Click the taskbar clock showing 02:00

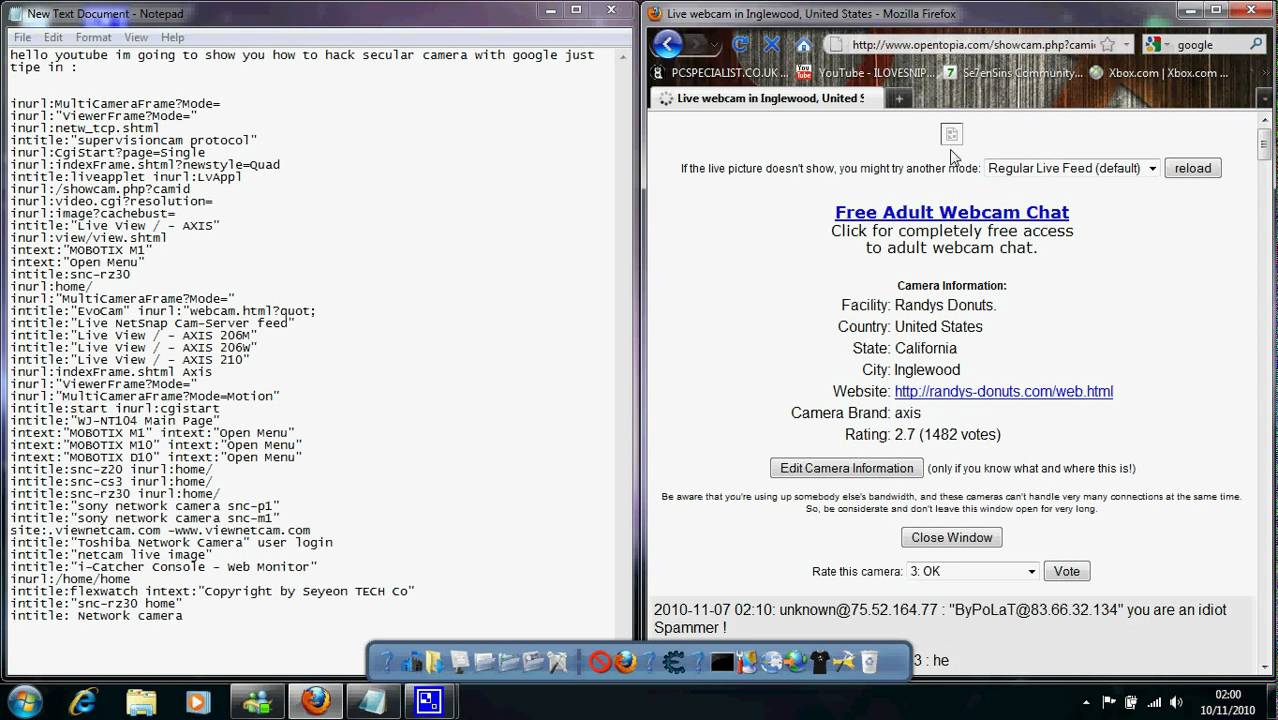click(1228, 702)
